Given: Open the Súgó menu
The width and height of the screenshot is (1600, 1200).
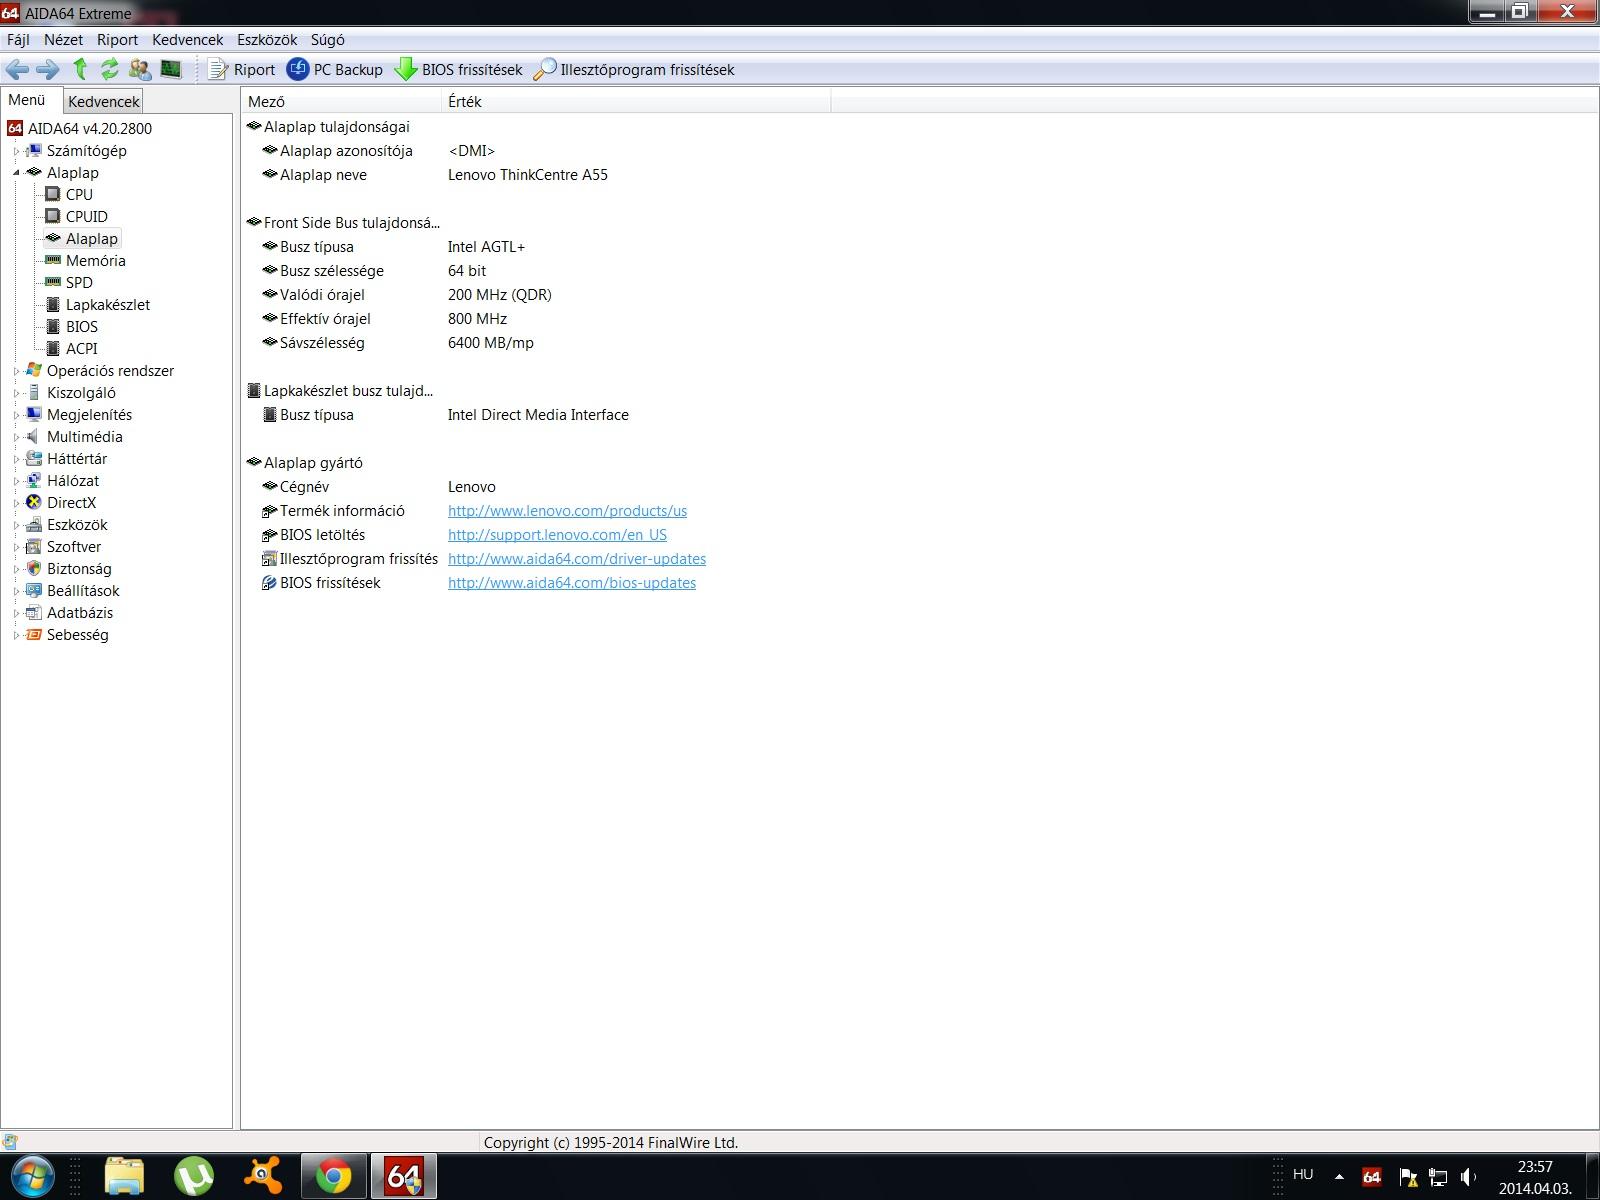Looking at the screenshot, I should (x=327, y=40).
